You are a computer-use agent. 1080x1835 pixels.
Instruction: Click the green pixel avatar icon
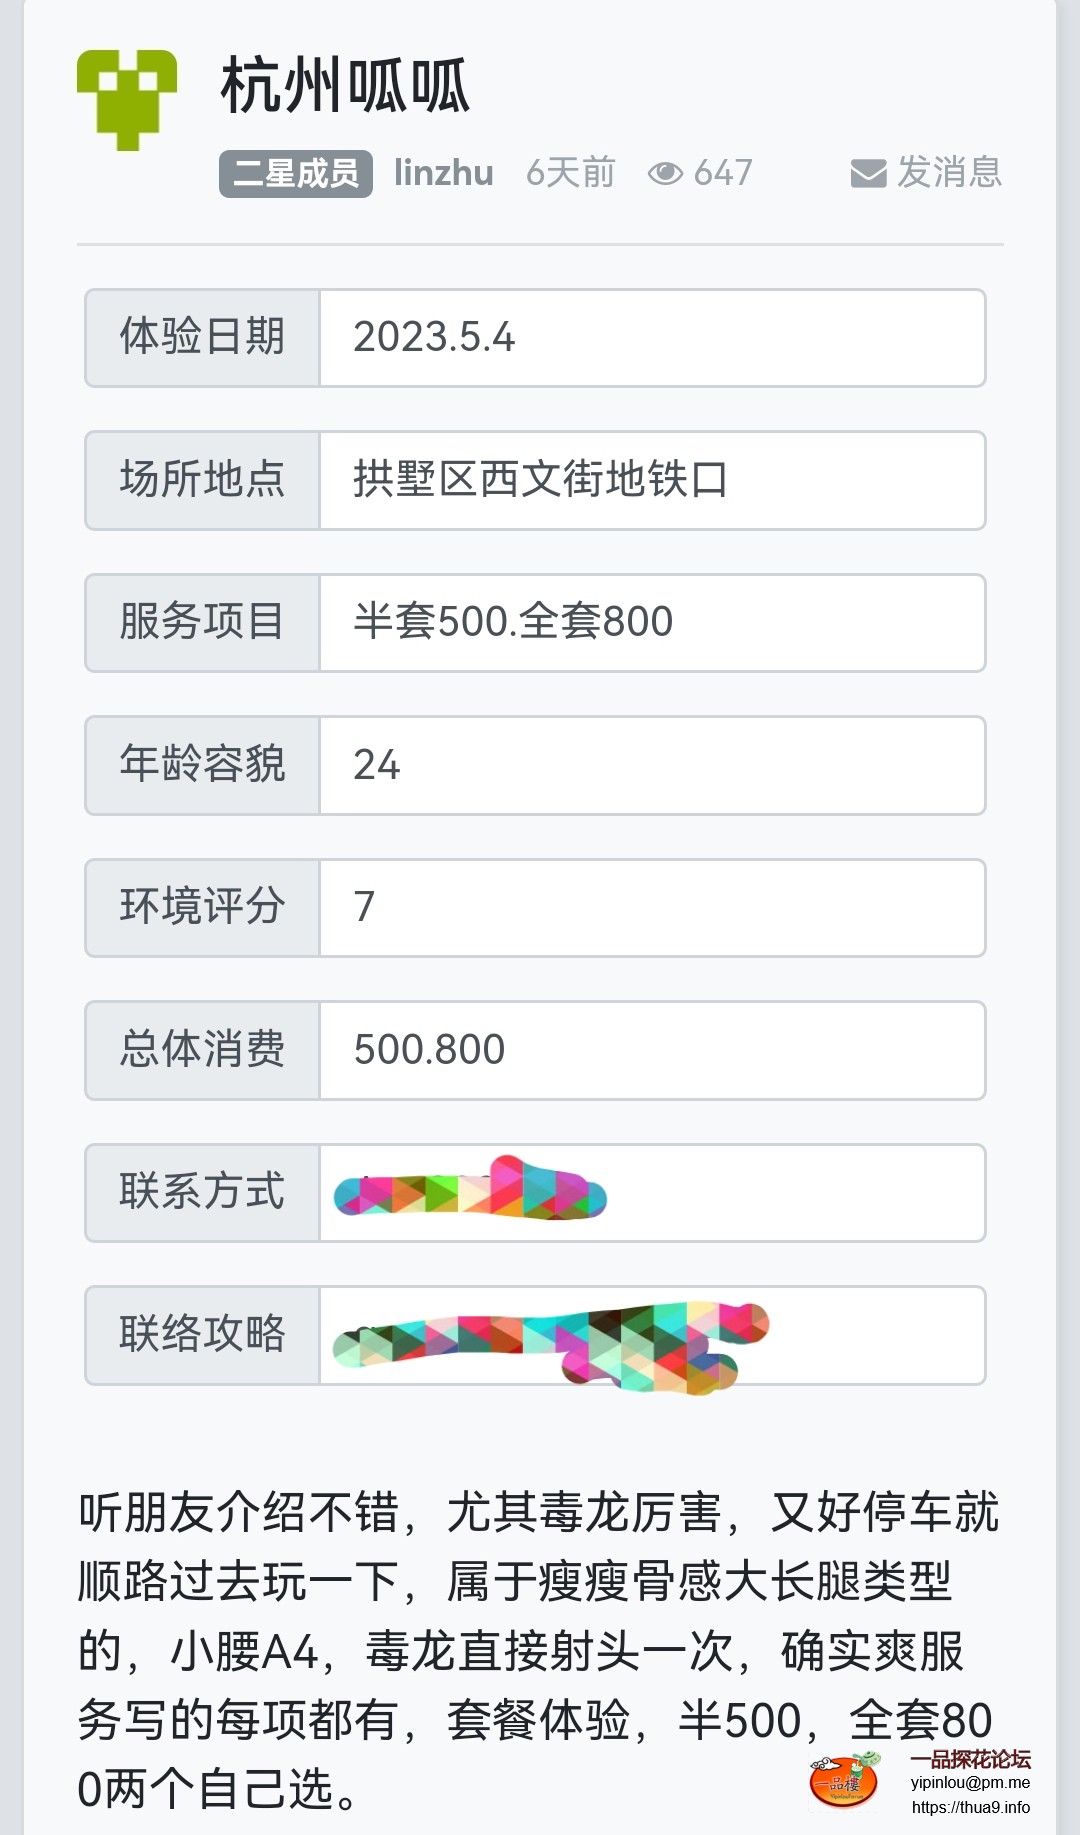click(x=127, y=100)
